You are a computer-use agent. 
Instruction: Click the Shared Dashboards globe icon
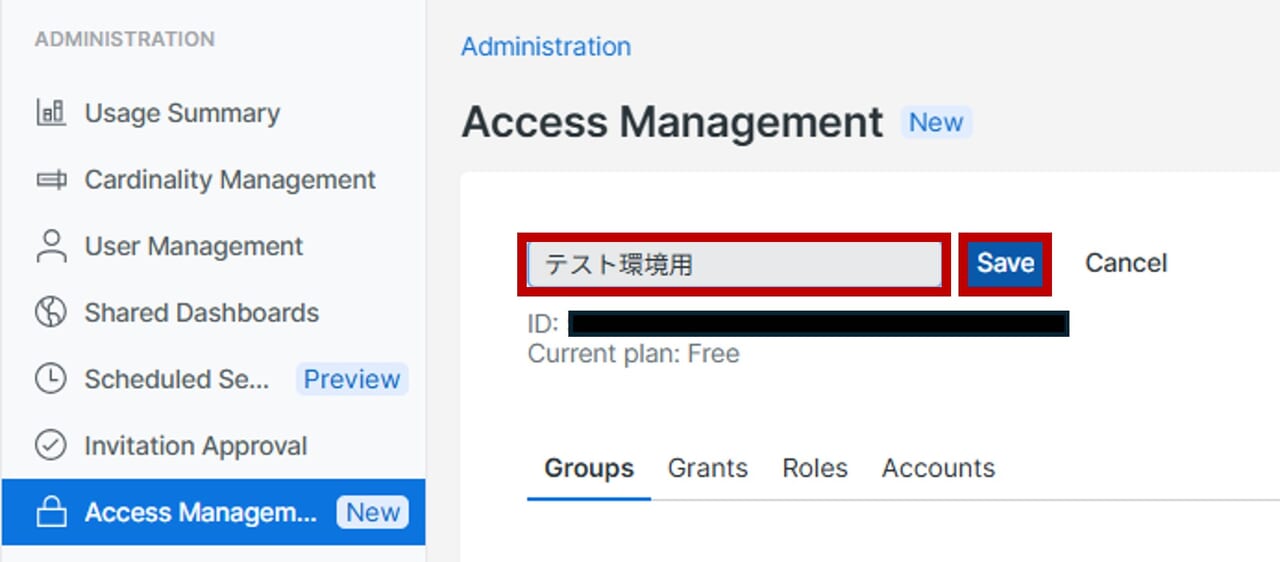tap(51, 313)
